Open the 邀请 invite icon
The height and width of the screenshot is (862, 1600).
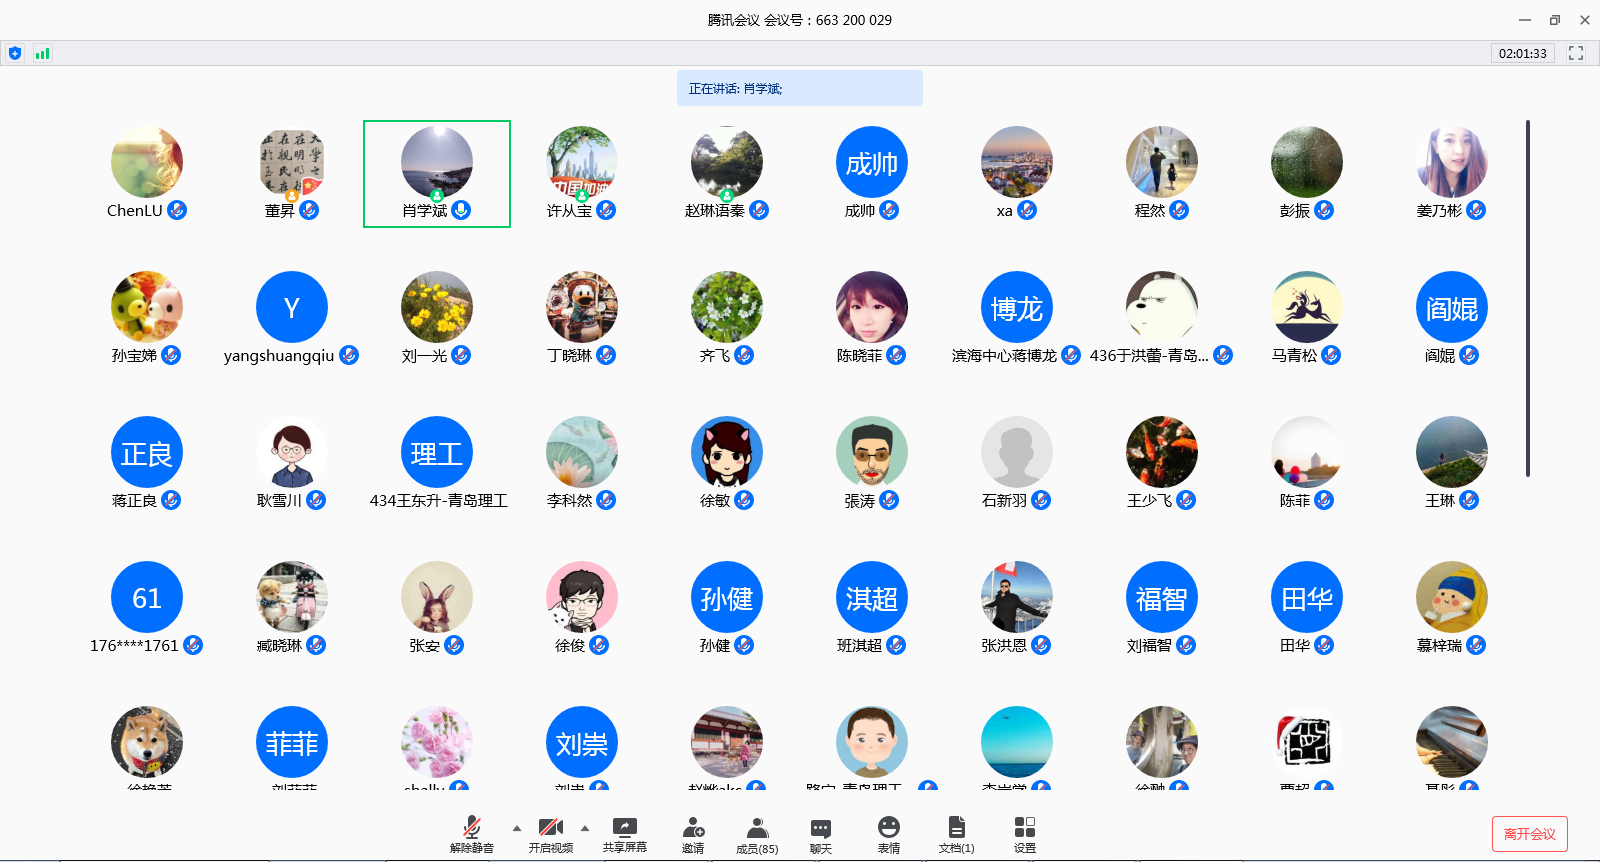tap(693, 834)
